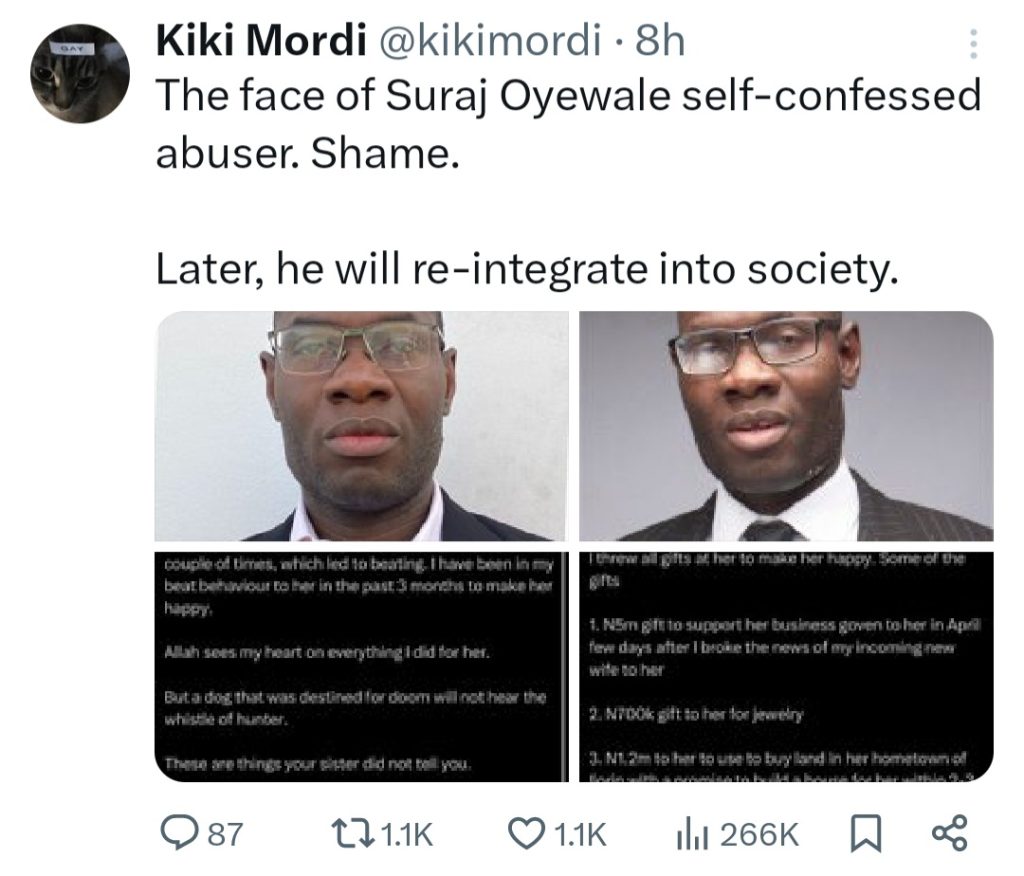Open view analytics bar chart icon
This screenshot has height=876, width=1024.
692,834
